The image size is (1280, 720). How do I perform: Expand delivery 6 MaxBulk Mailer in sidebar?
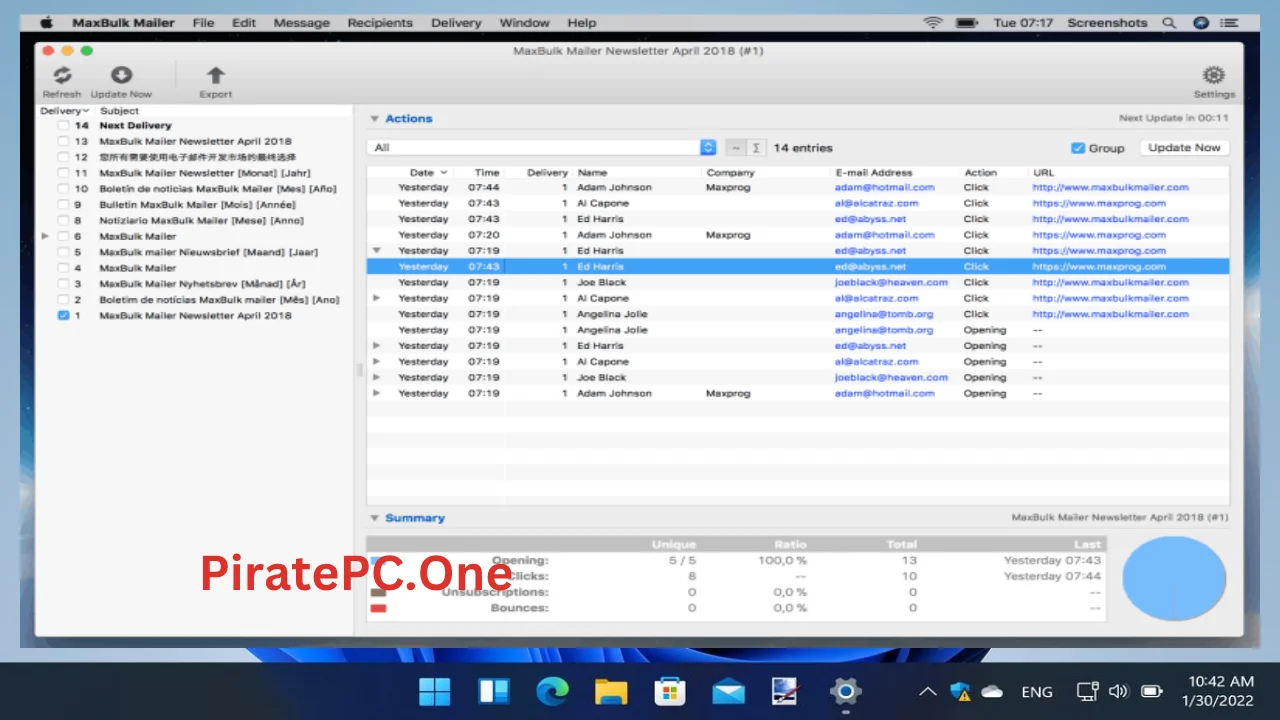45,237
